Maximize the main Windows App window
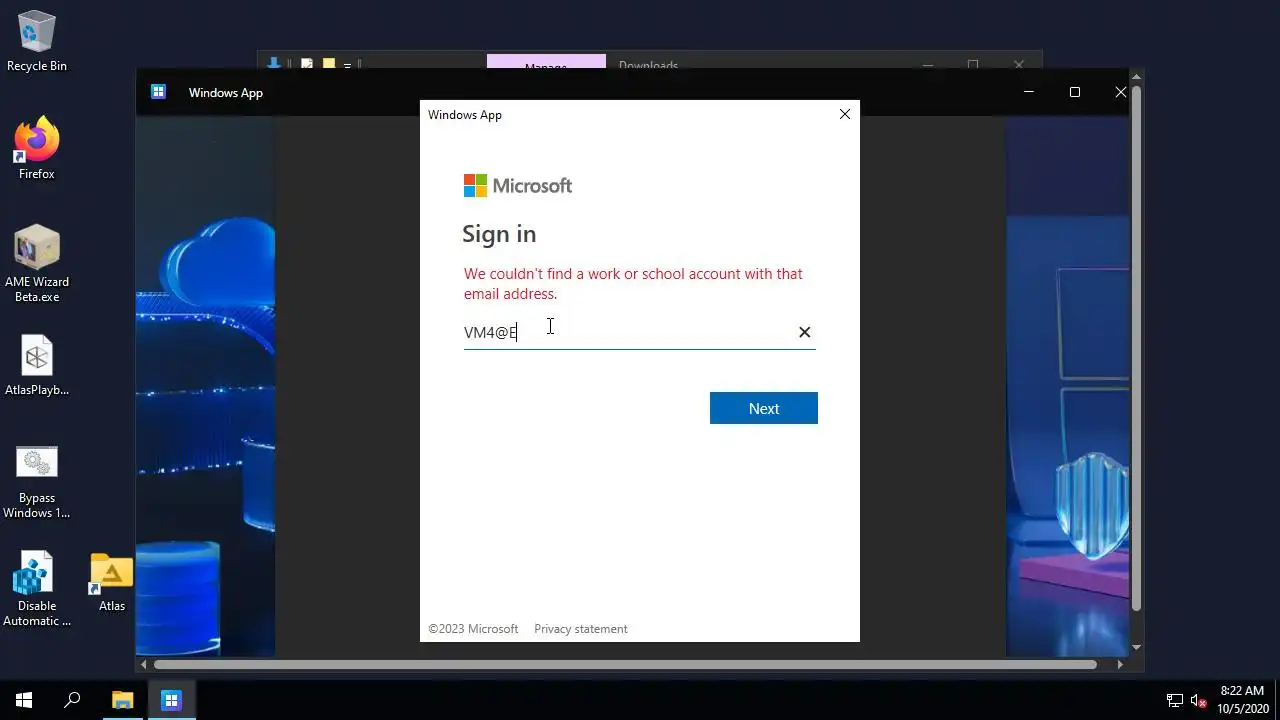 [1075, 92]
